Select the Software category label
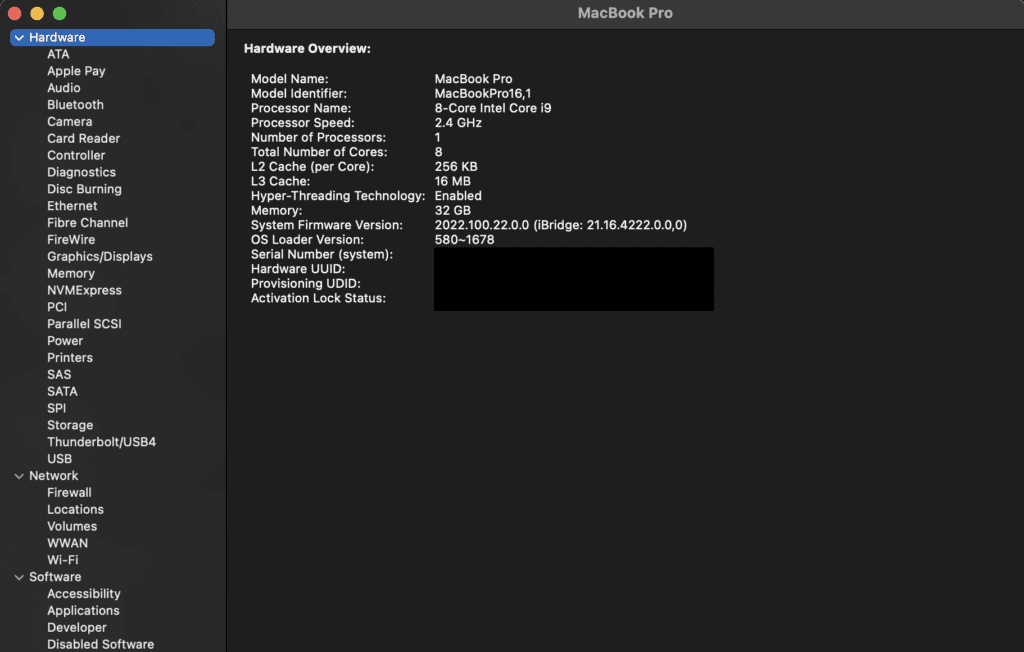Image resolution: width=1024 pixels, height=652 pixels. coord(55,578)
